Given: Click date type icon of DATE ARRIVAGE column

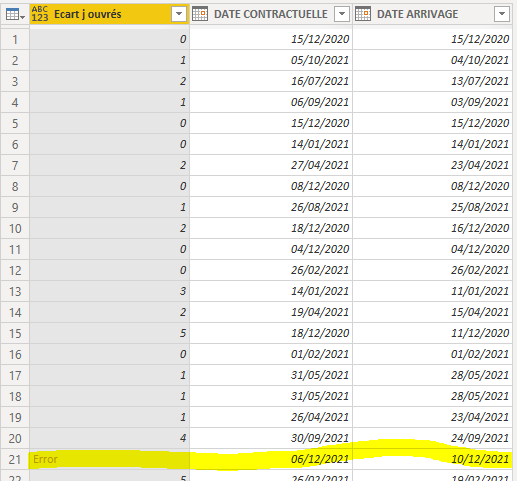Looking at the screenshot, I should click(363, 14).
